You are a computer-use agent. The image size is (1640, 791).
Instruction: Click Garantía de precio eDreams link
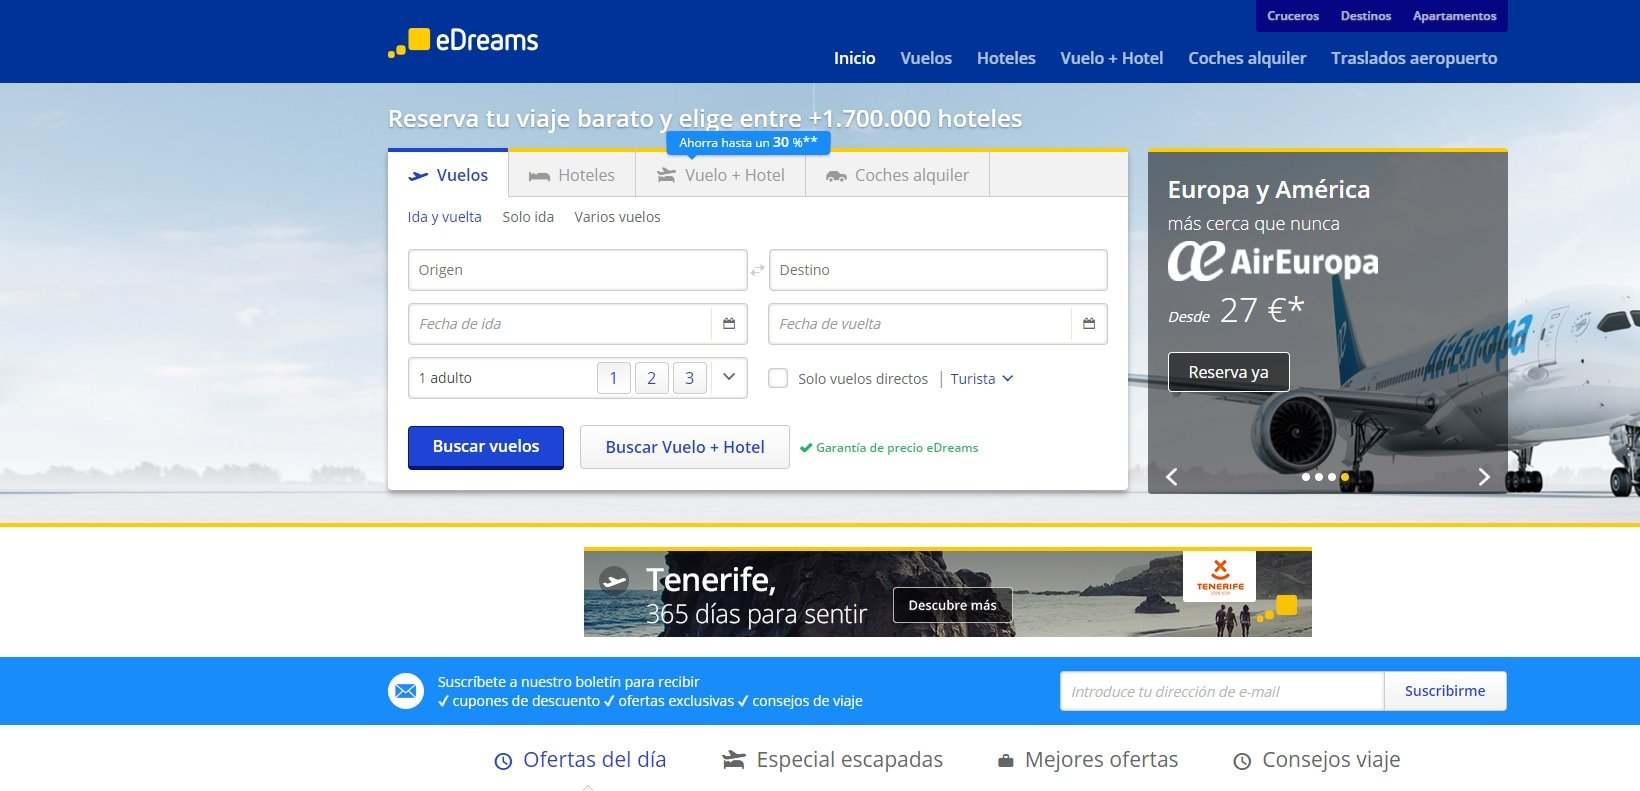[897, 448]
